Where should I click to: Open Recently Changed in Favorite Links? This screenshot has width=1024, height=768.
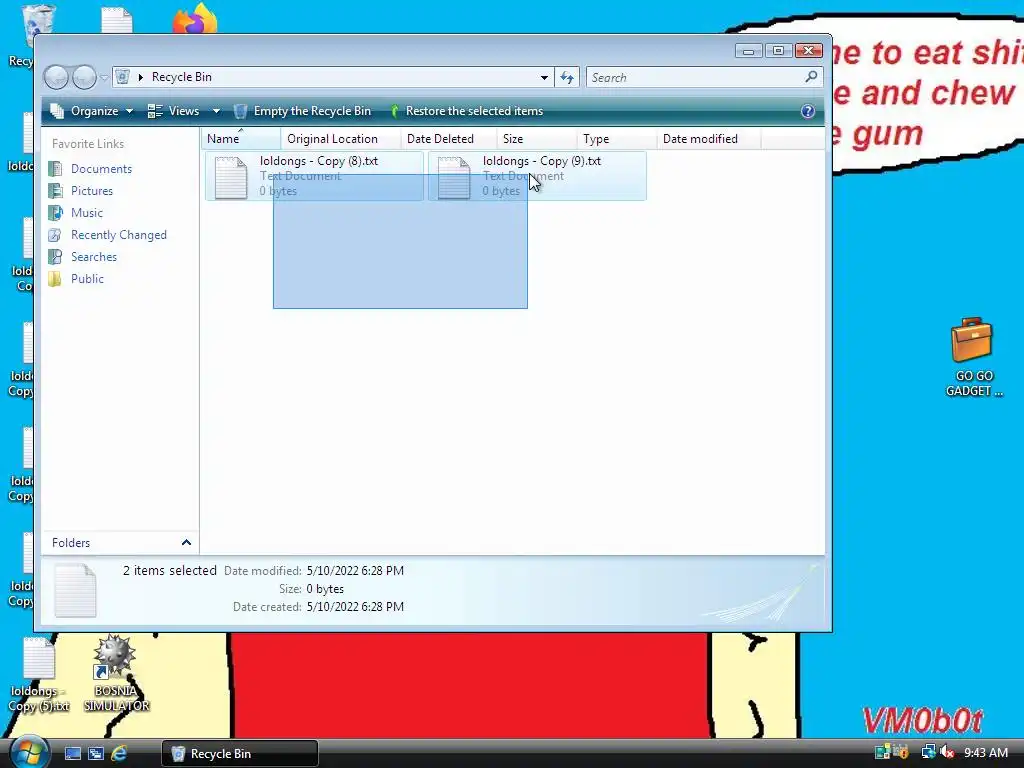[x=119, y=235]
